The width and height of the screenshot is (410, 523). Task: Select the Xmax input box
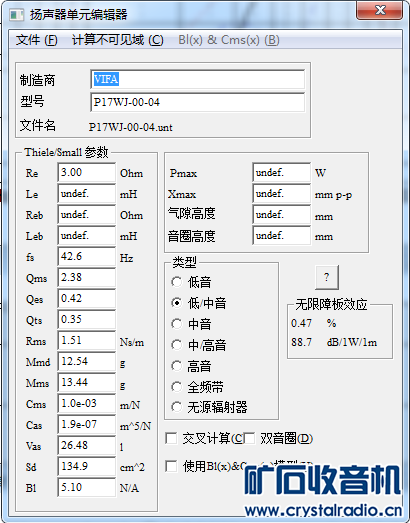point(282,193)
